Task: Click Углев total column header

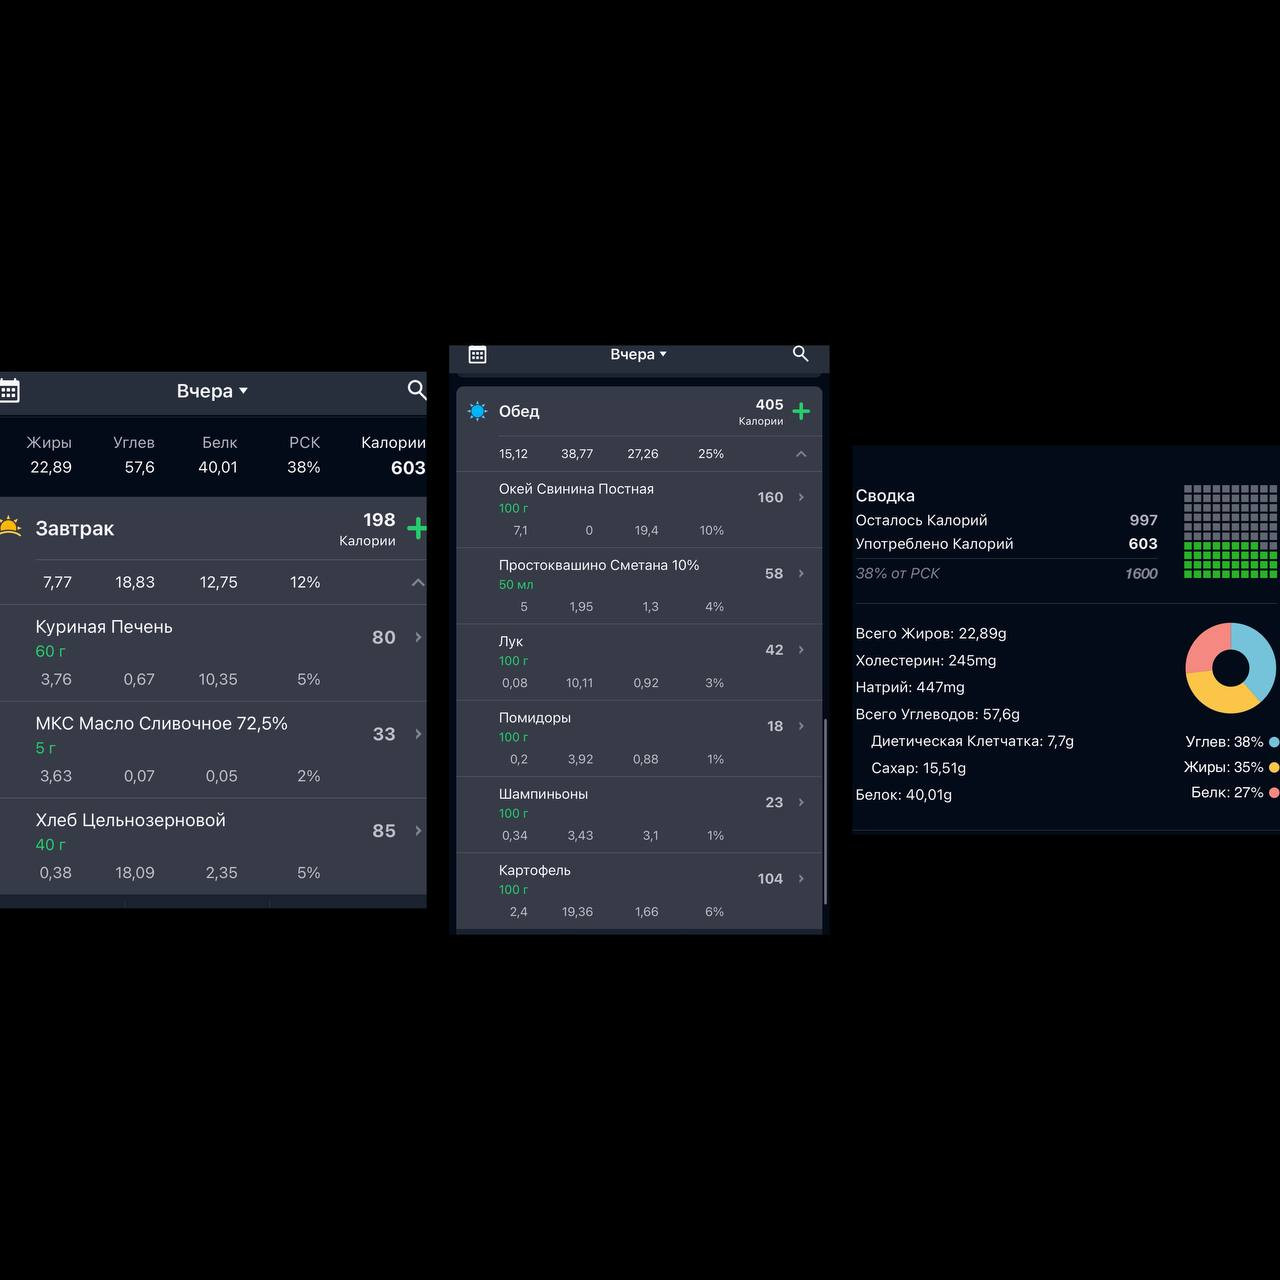Action: [134, 443]
